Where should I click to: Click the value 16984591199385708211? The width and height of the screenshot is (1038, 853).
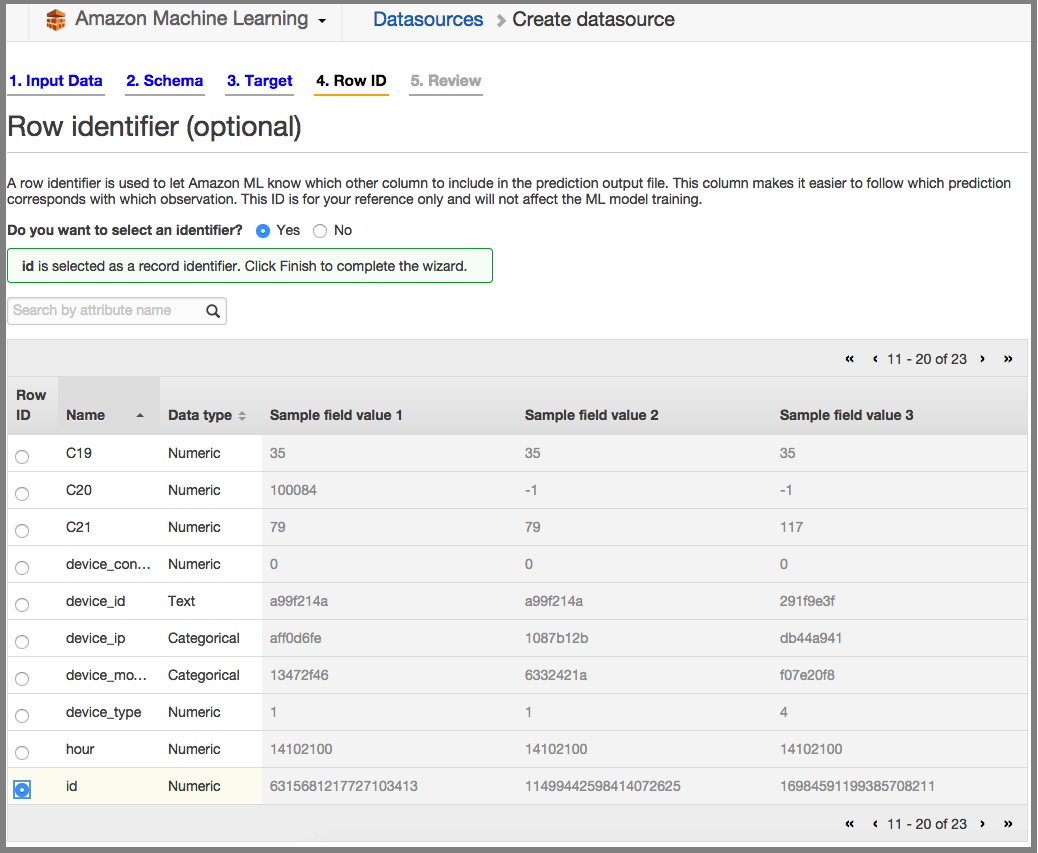[x=857, y=786]
